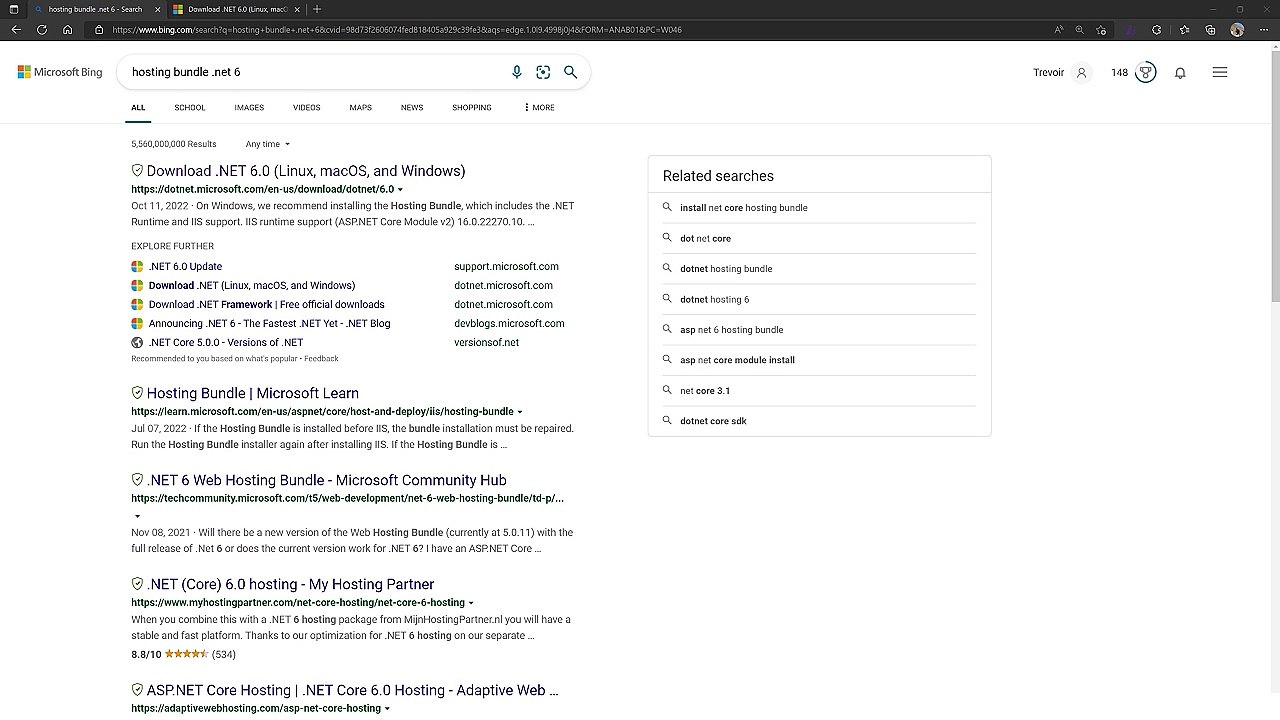The image size is (1280, 720).
Task: Expand dropdown arrow beside myhostingpartner.com URL
Action: pos(471,603)
